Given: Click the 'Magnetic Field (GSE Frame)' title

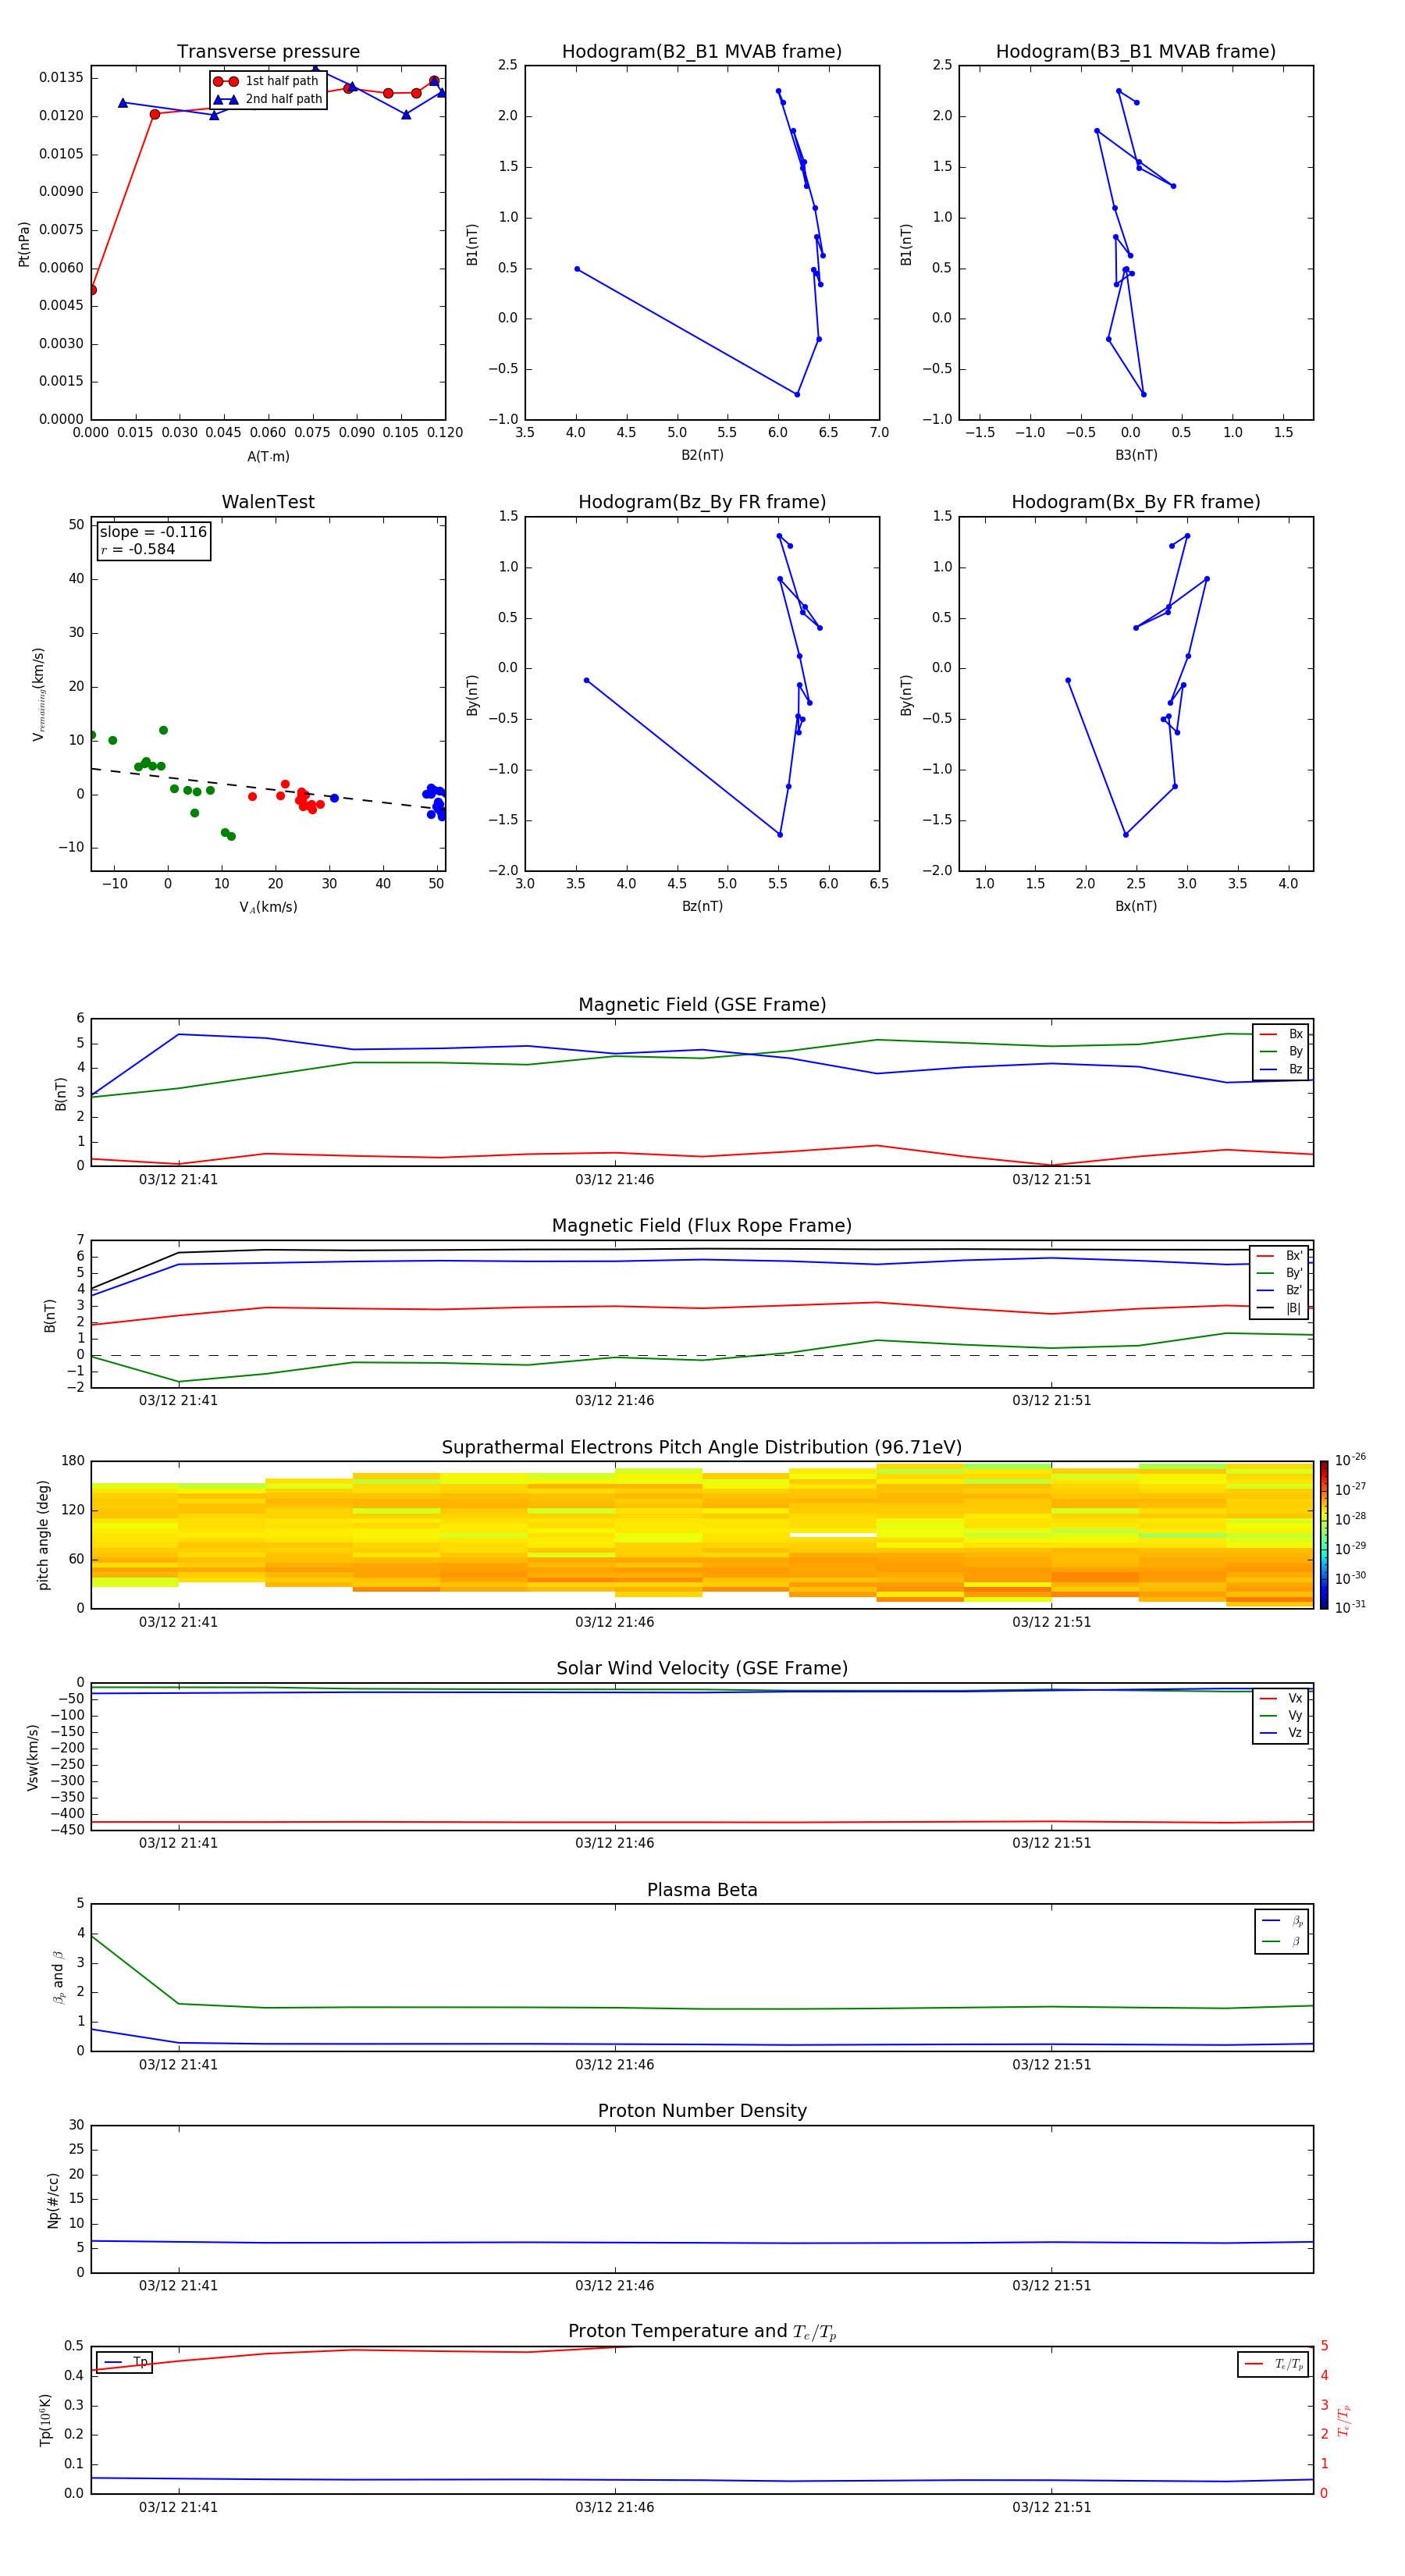Looking at the screenshot, I should pyautogui.click(x=702, y=1005).
